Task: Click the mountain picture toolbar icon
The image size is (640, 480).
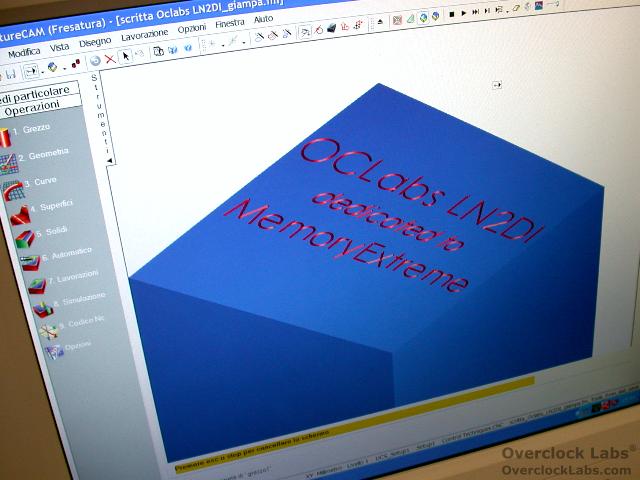Action: [539, 6]
